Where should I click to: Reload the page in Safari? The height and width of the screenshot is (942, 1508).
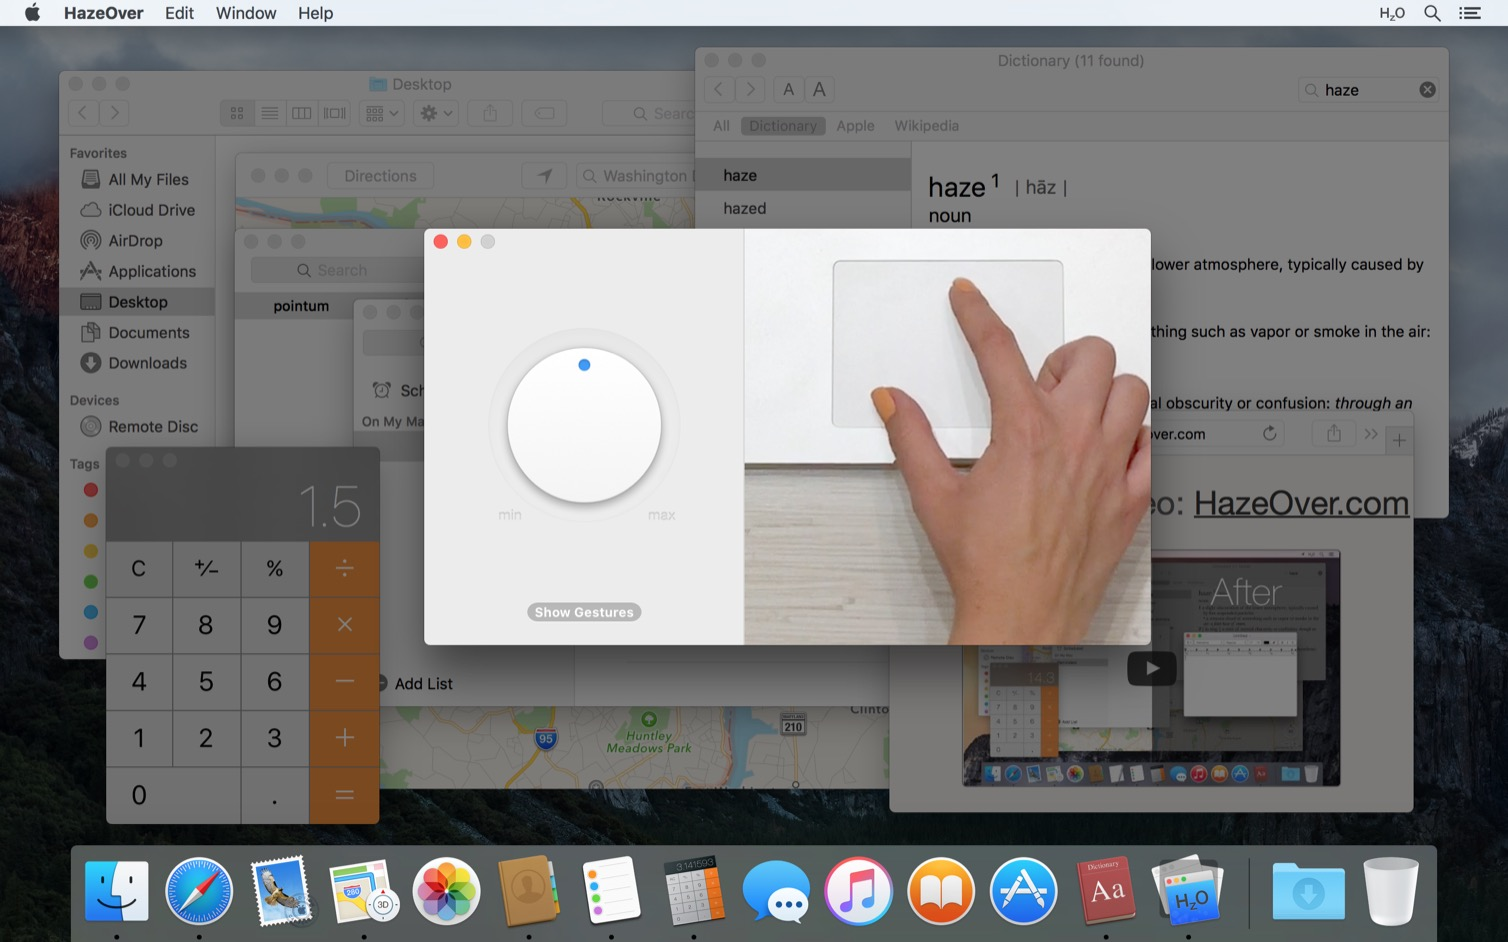[1269, 433]
